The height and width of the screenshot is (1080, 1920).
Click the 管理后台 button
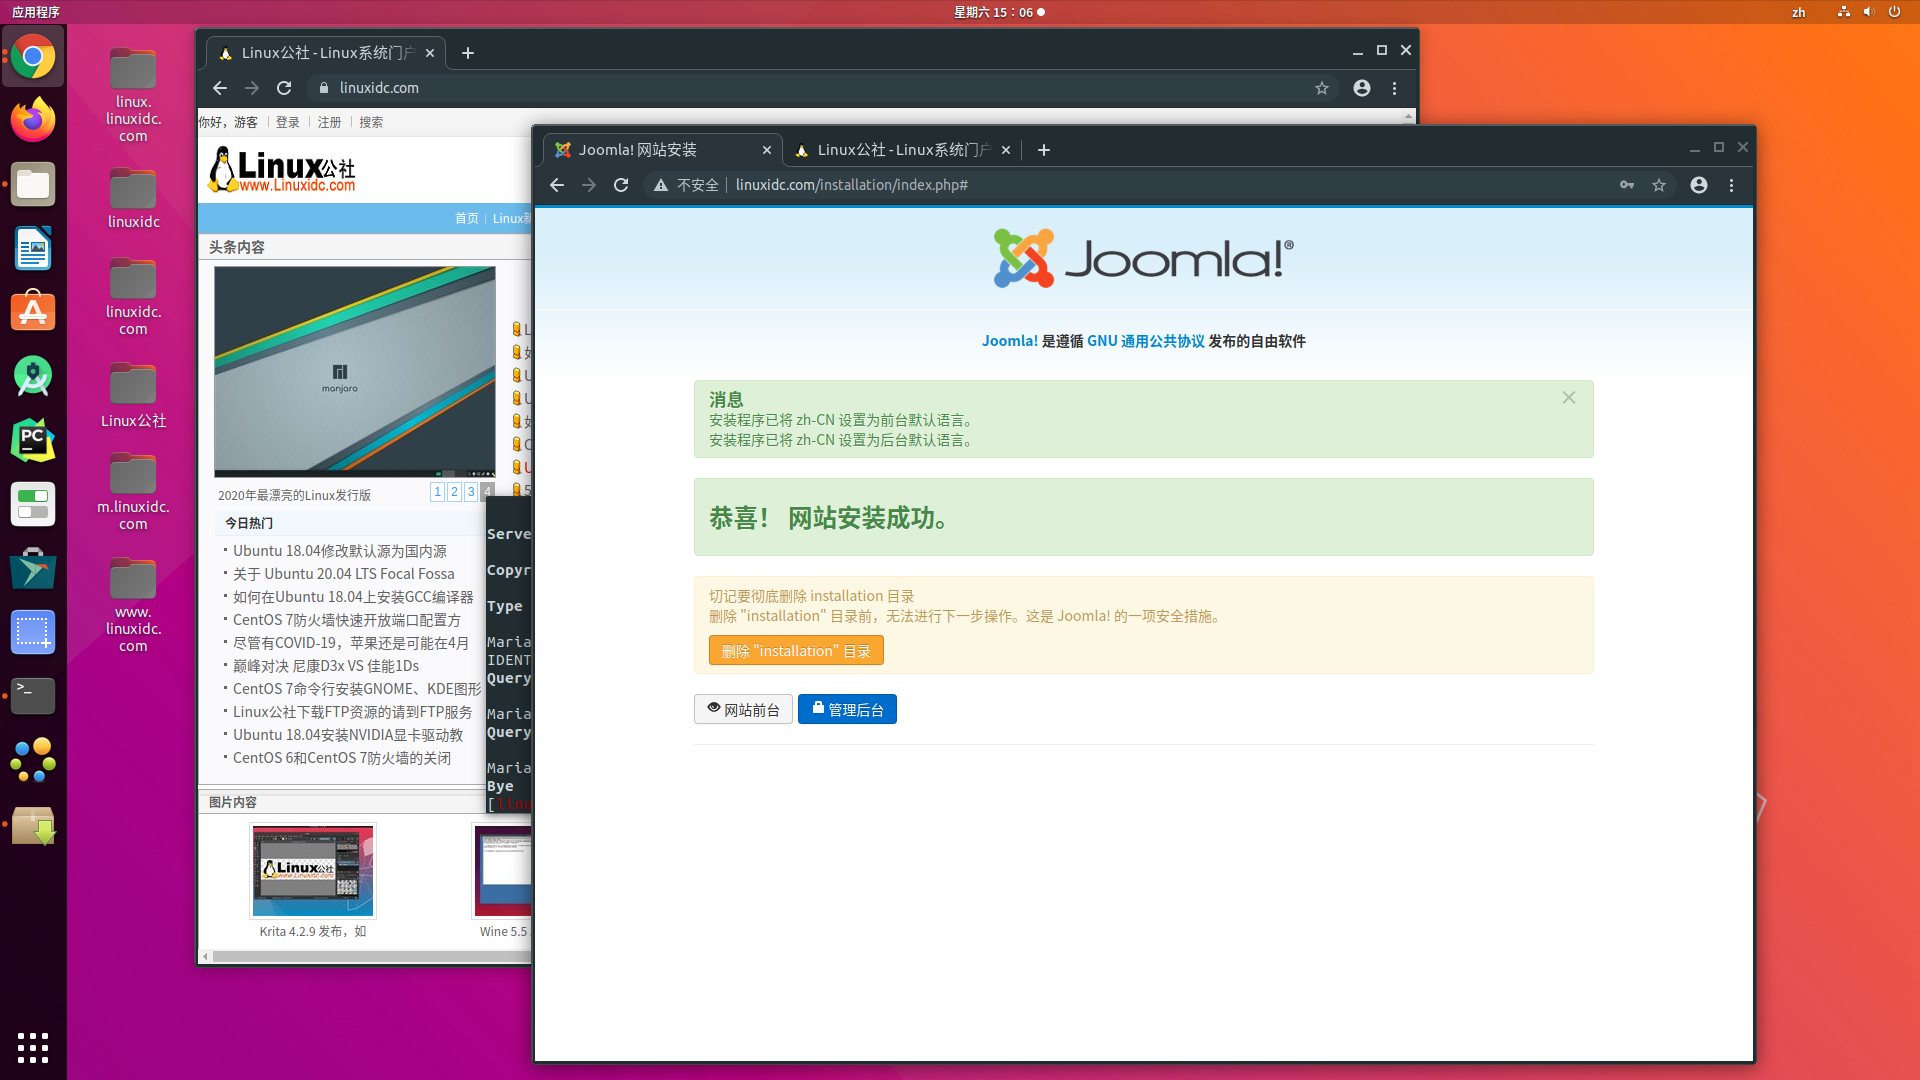(x=847, y=709)
